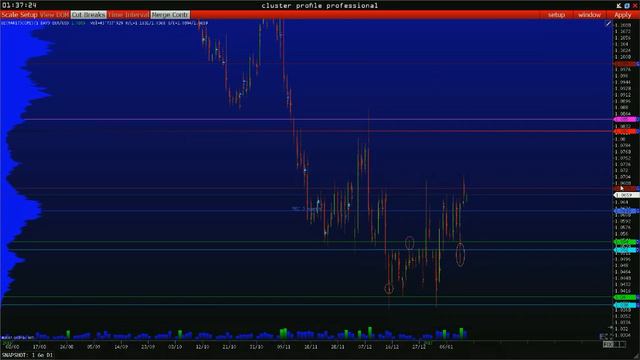This screenshot has height=360, width=640.
Task: Click the 07/12 date label on time axis
Action: (x=364, y=347)
